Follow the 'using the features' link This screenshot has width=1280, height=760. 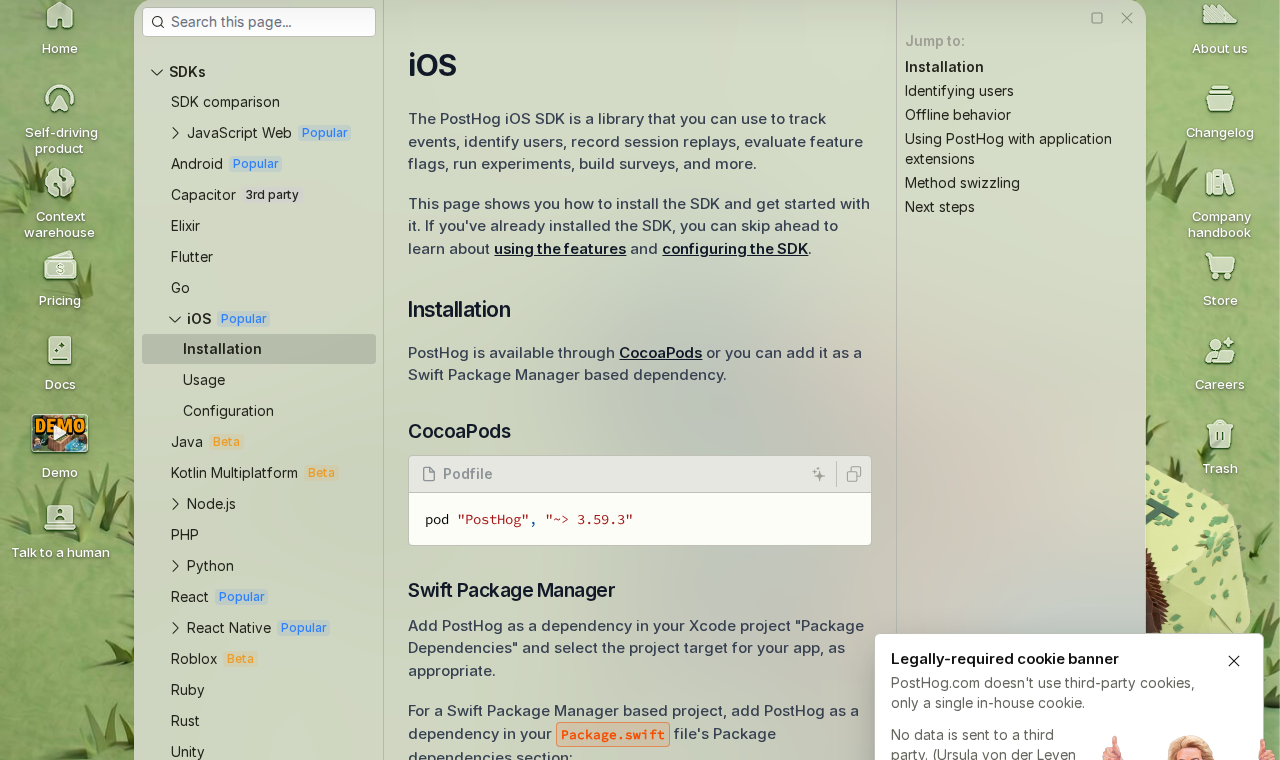[560, 249]
